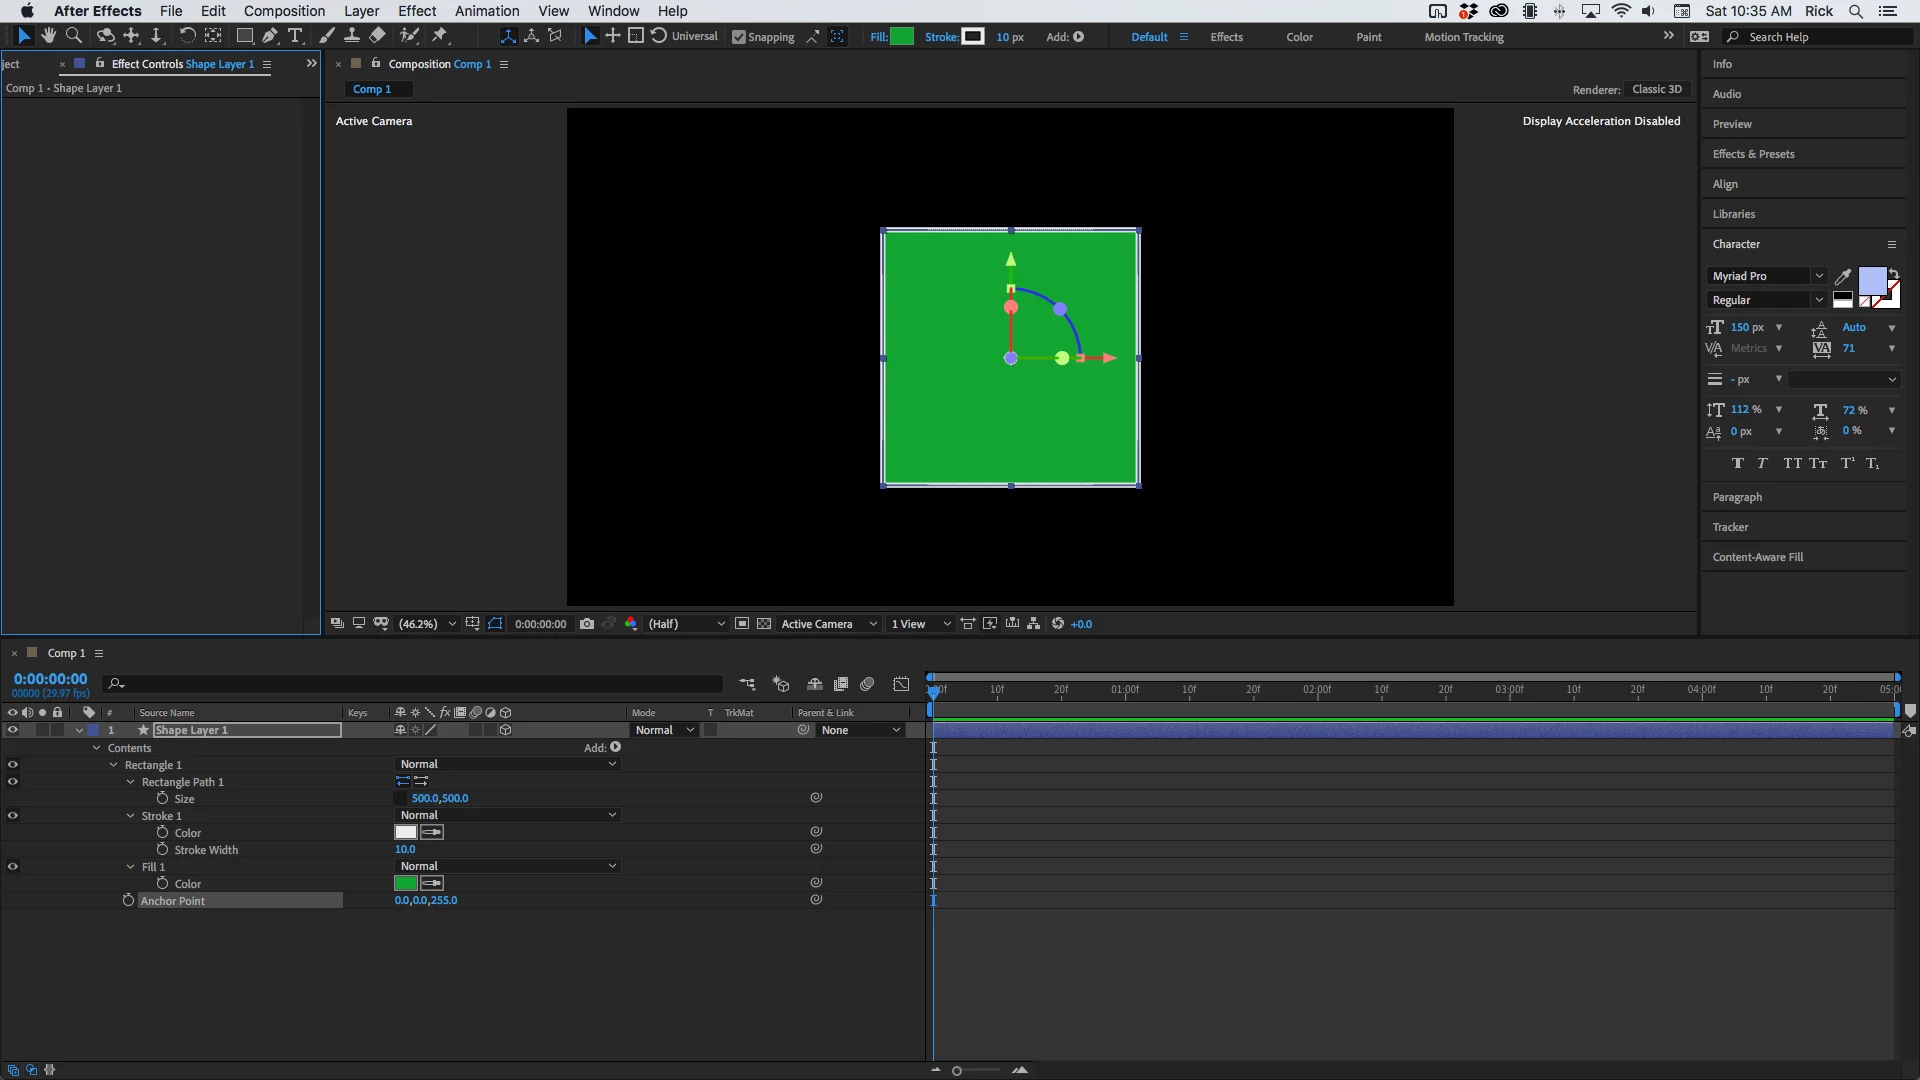Switch to the Motion Tracking workspace
1920x1080 pixels.
point(1463,37)
